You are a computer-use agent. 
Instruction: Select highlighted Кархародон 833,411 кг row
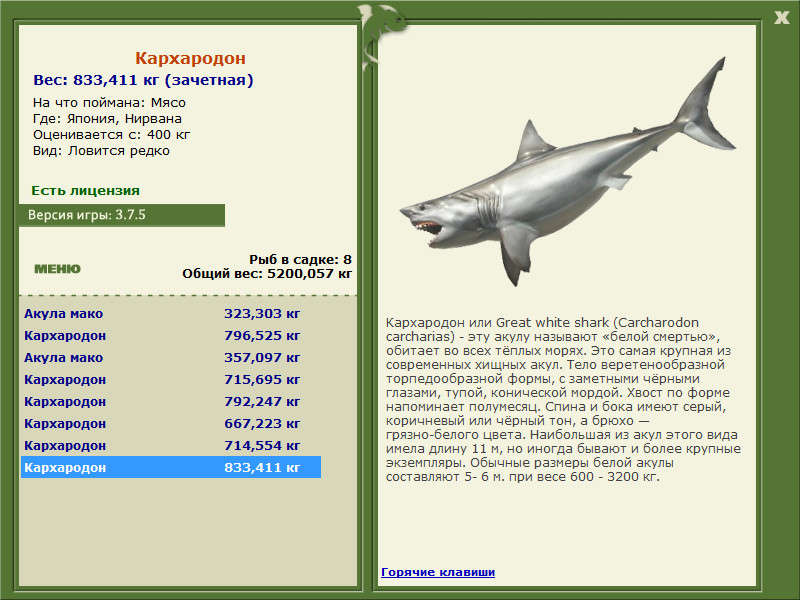171,467
